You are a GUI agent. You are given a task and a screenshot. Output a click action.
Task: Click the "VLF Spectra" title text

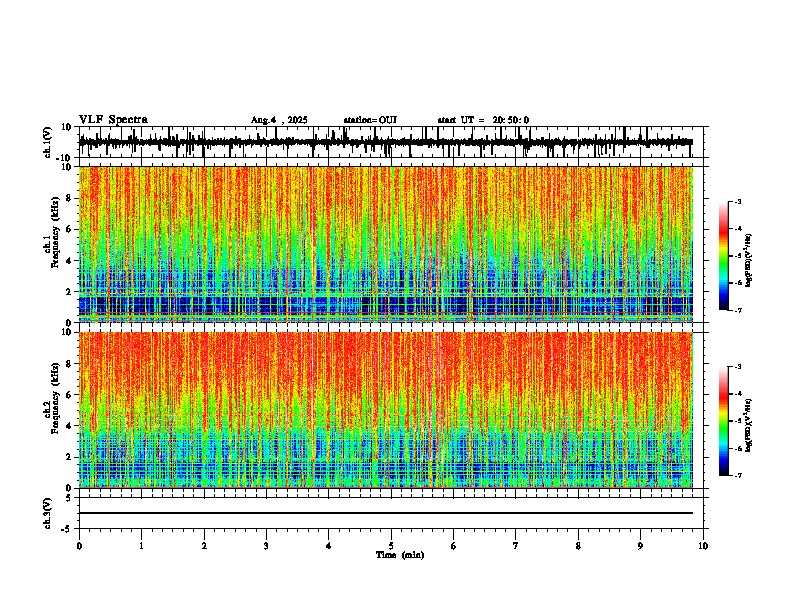(x=113, y=120)
